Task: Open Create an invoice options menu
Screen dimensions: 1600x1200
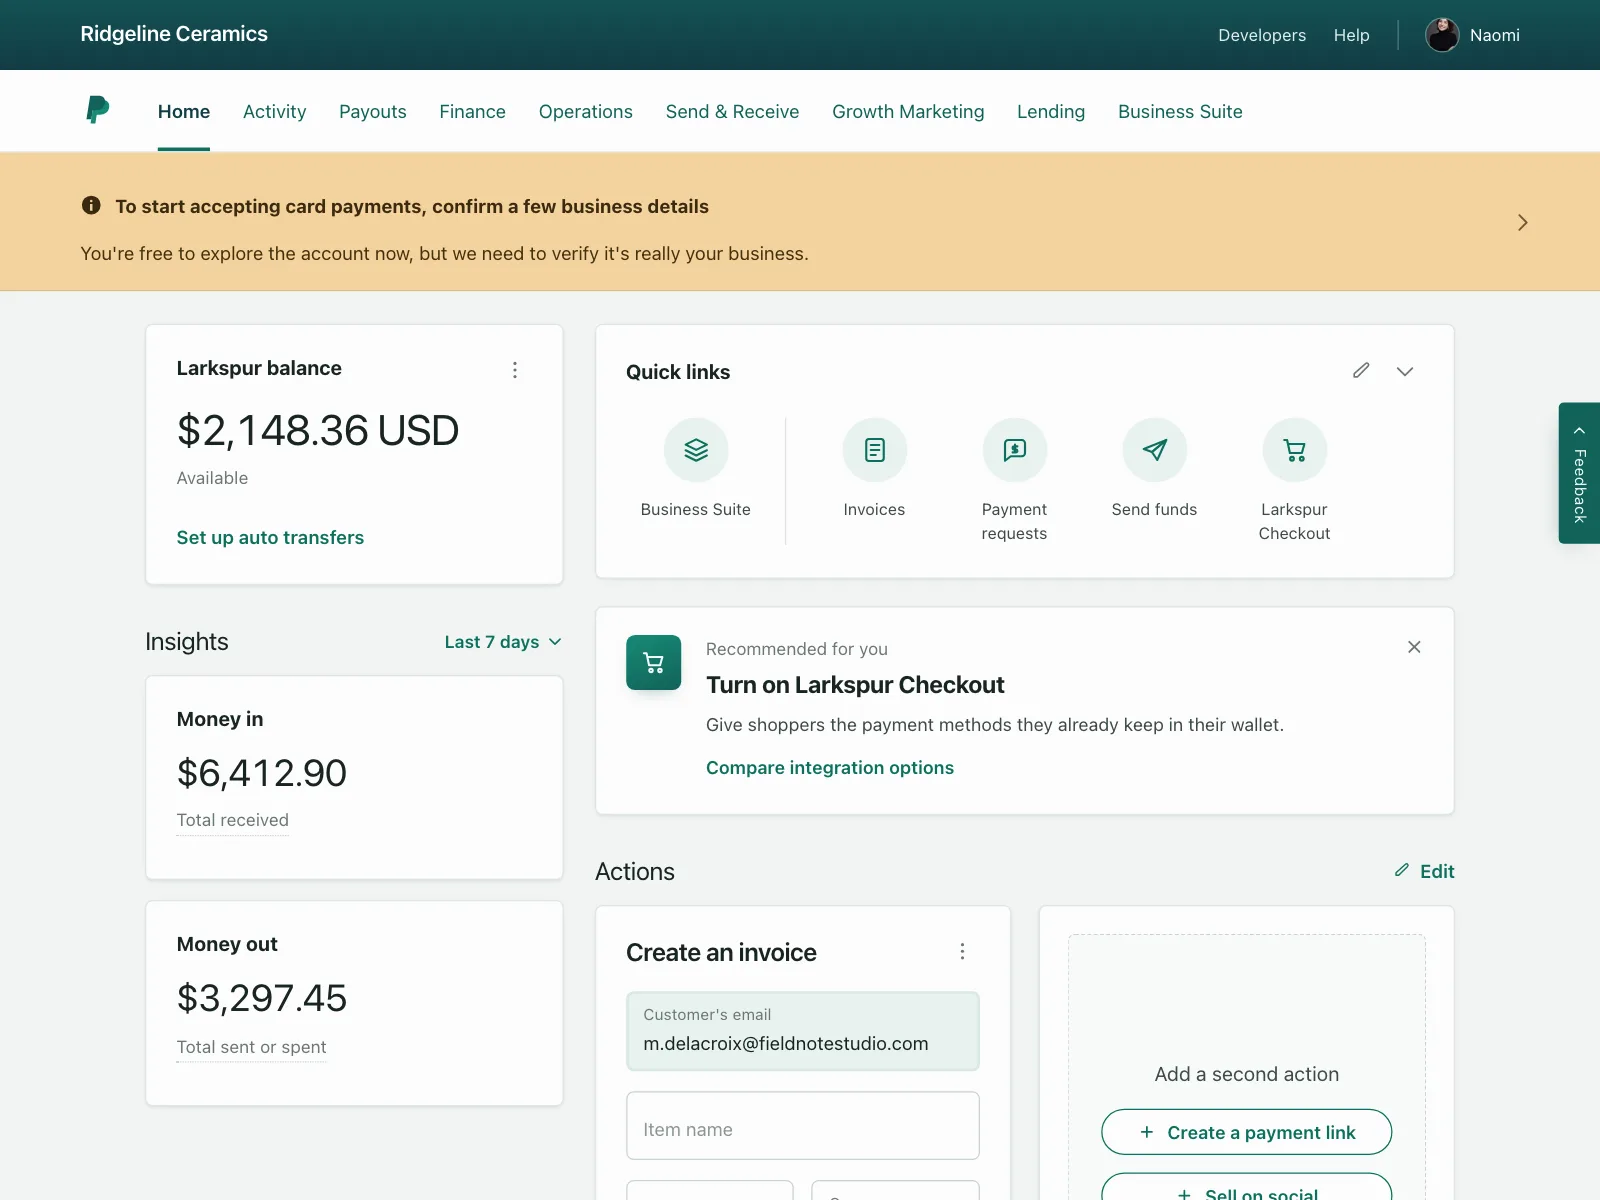Action: 962,951
